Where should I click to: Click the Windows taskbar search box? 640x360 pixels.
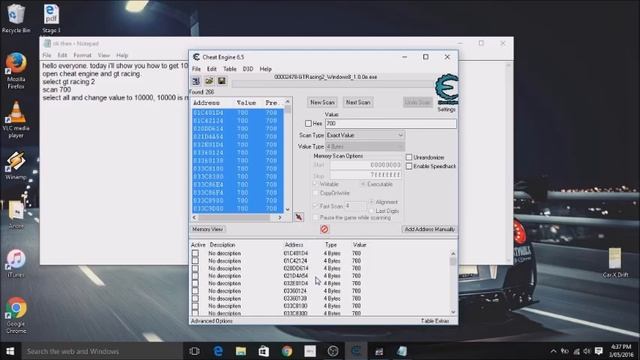[102, 351]
